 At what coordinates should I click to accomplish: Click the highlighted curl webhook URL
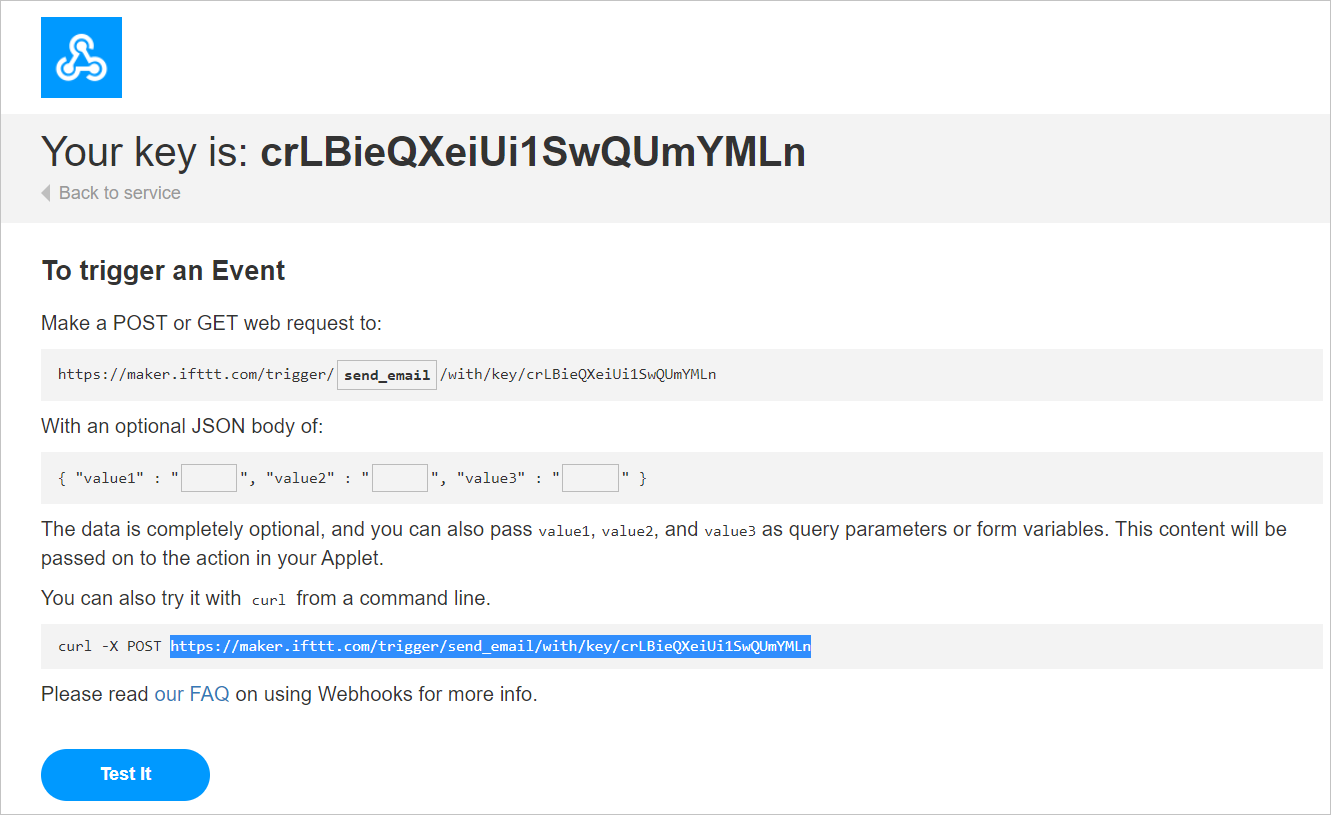tap(490, 646)
